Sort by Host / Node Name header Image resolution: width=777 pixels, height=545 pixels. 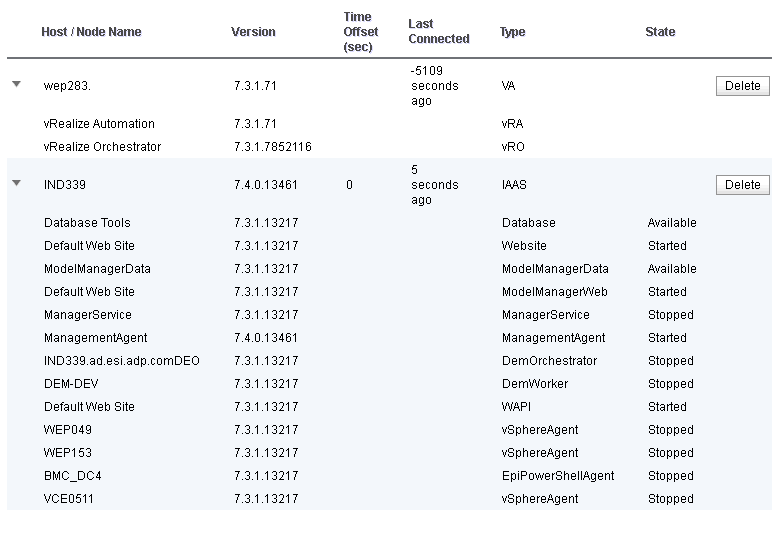91,32
